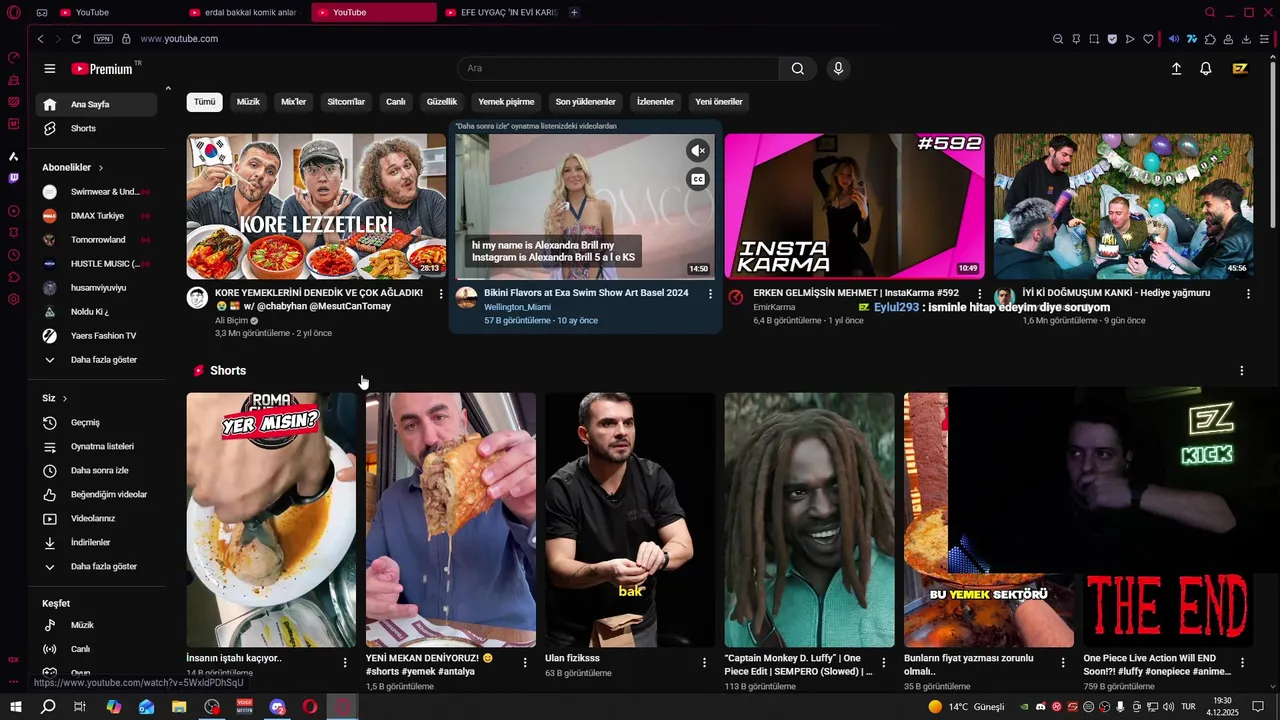Open the snapshot capture tool icon
Image resolution: width=1280 pixels, height=720 pixels.
click(x=1094, y=39)
